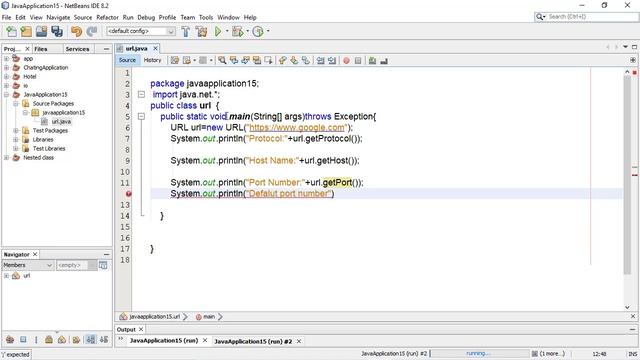Click the Navigator javadoc window icon
Viewport: 640px width, 360px height.
pos(103,265)
